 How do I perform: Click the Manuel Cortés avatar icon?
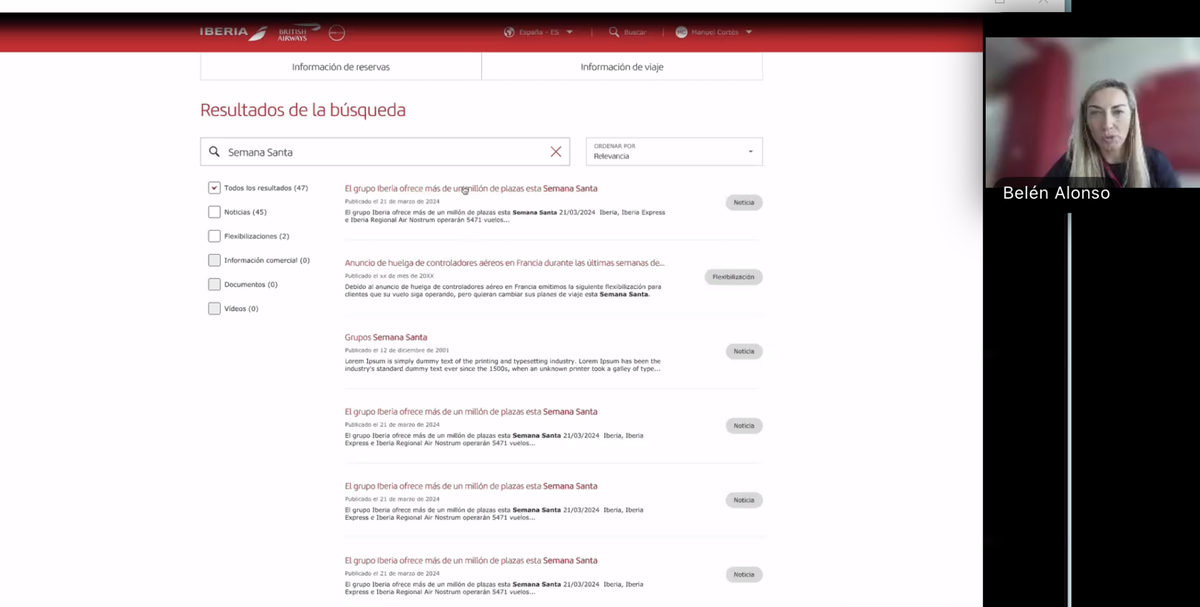[x=681, y=32]
